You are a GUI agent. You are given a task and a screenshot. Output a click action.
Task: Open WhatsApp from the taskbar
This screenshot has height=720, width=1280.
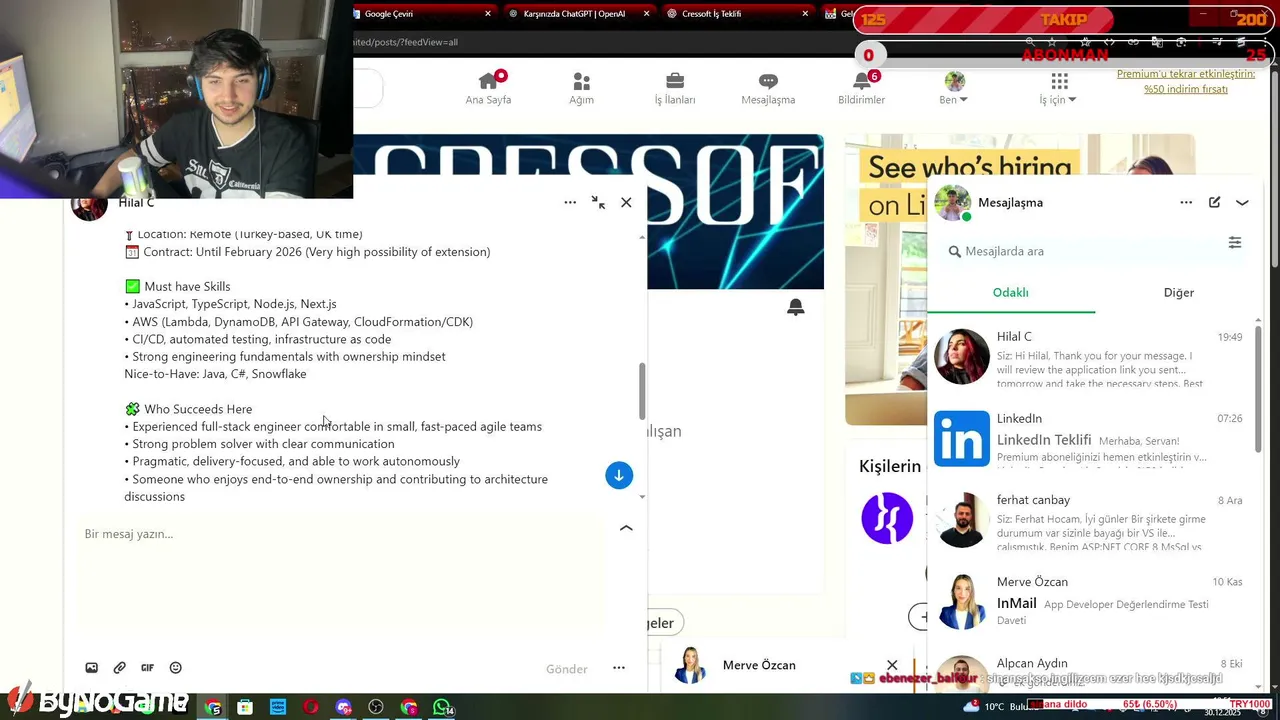pos(442,707)
